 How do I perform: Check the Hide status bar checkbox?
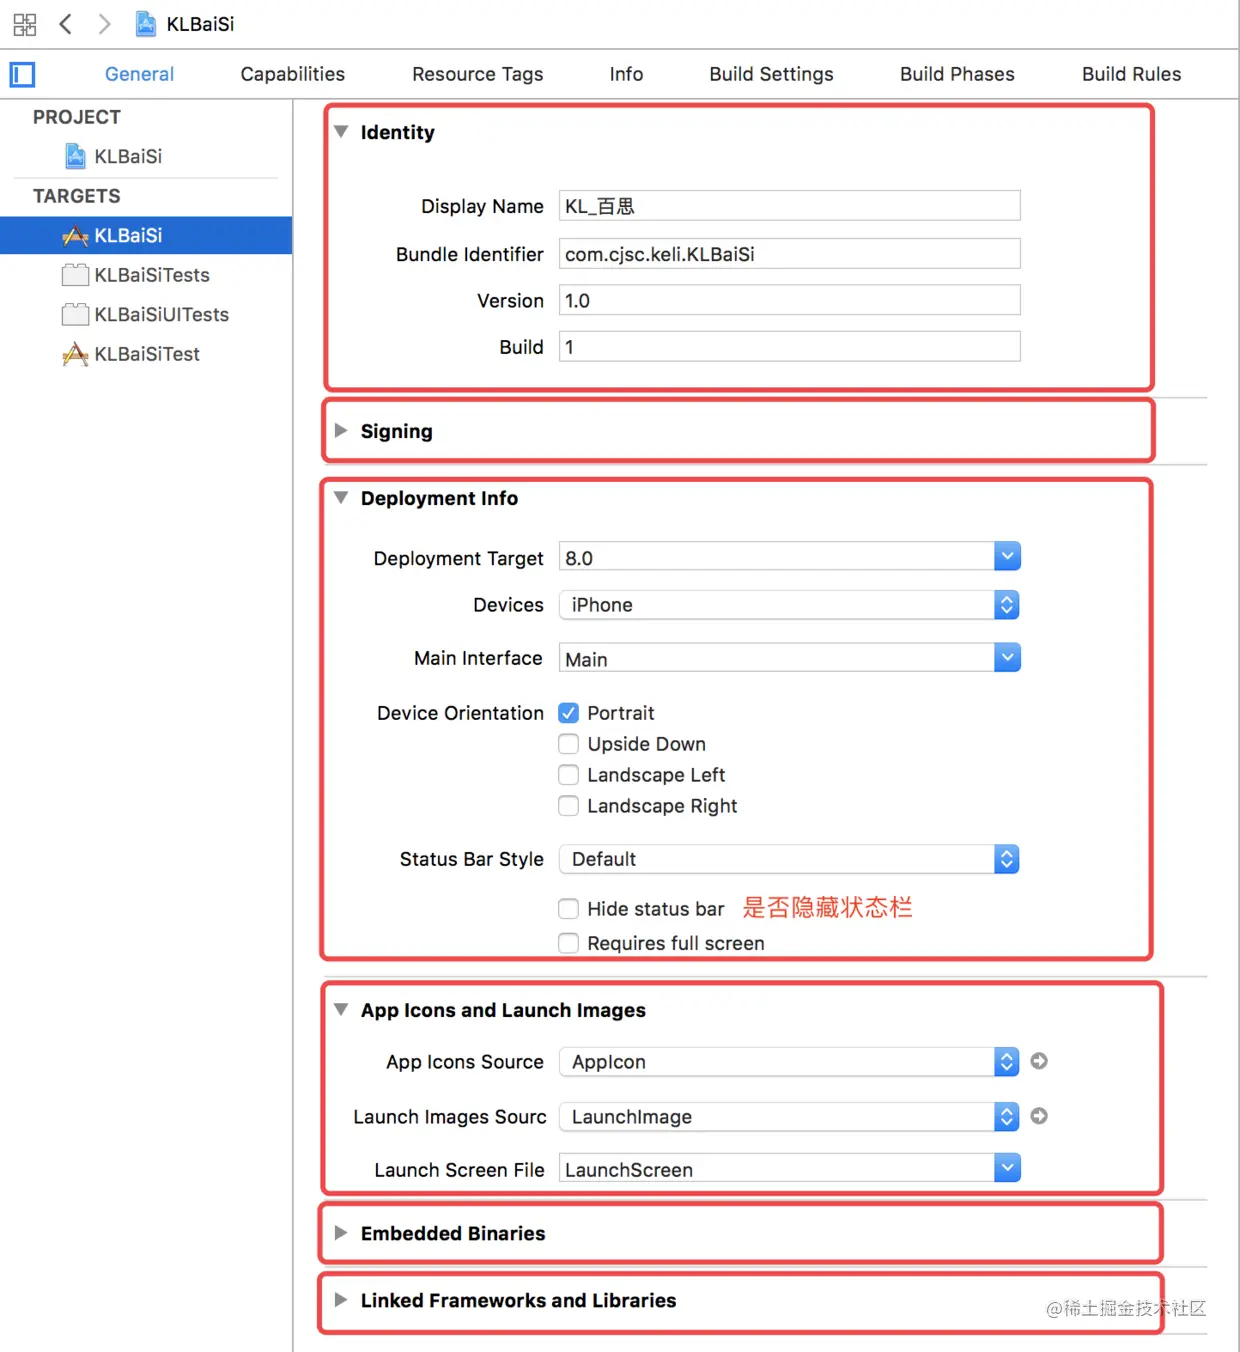tap(568, 908)
